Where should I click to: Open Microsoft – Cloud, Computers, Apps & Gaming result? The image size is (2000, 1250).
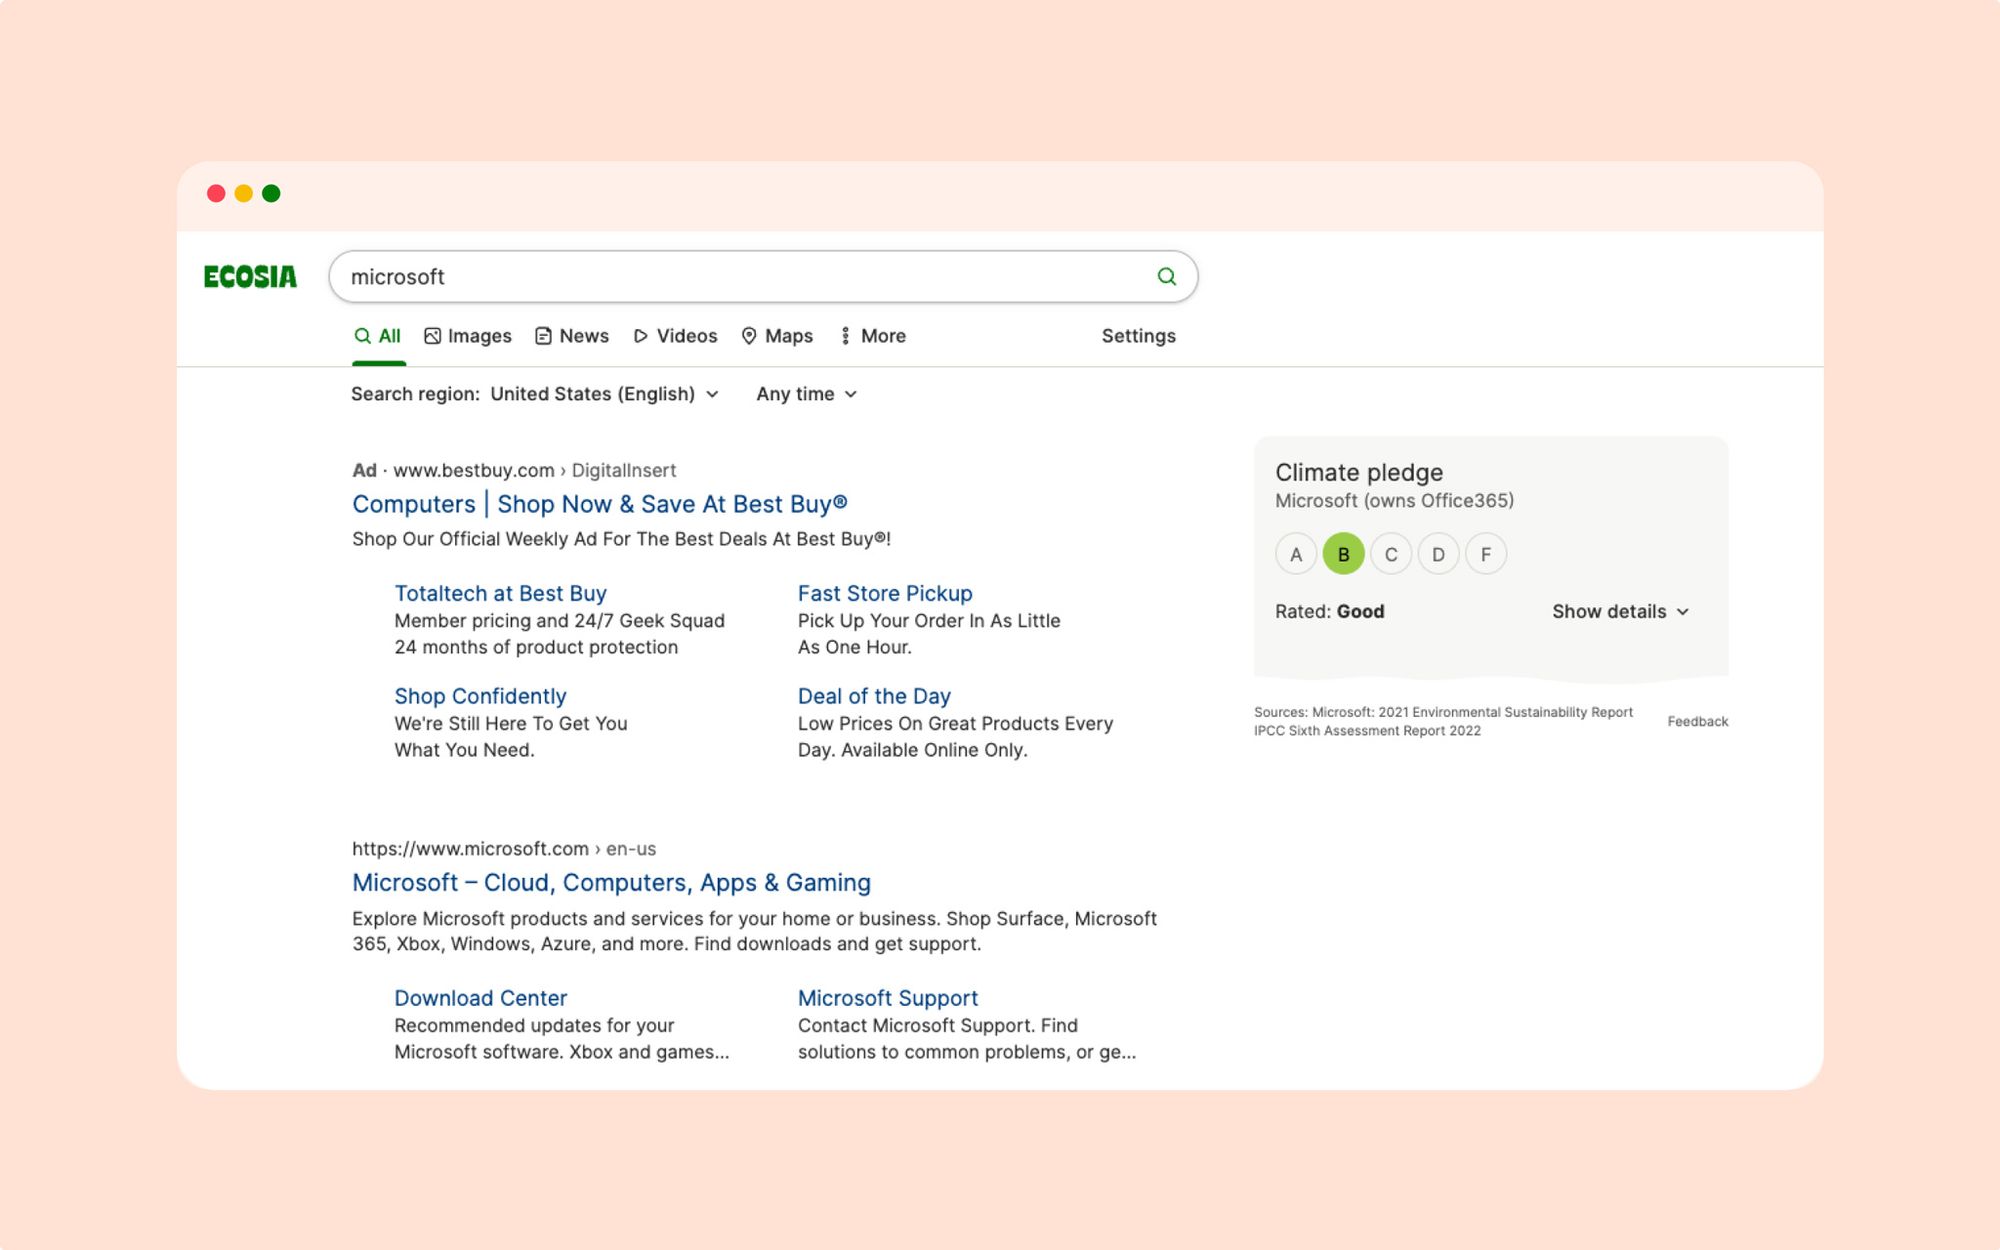point(611,883)
